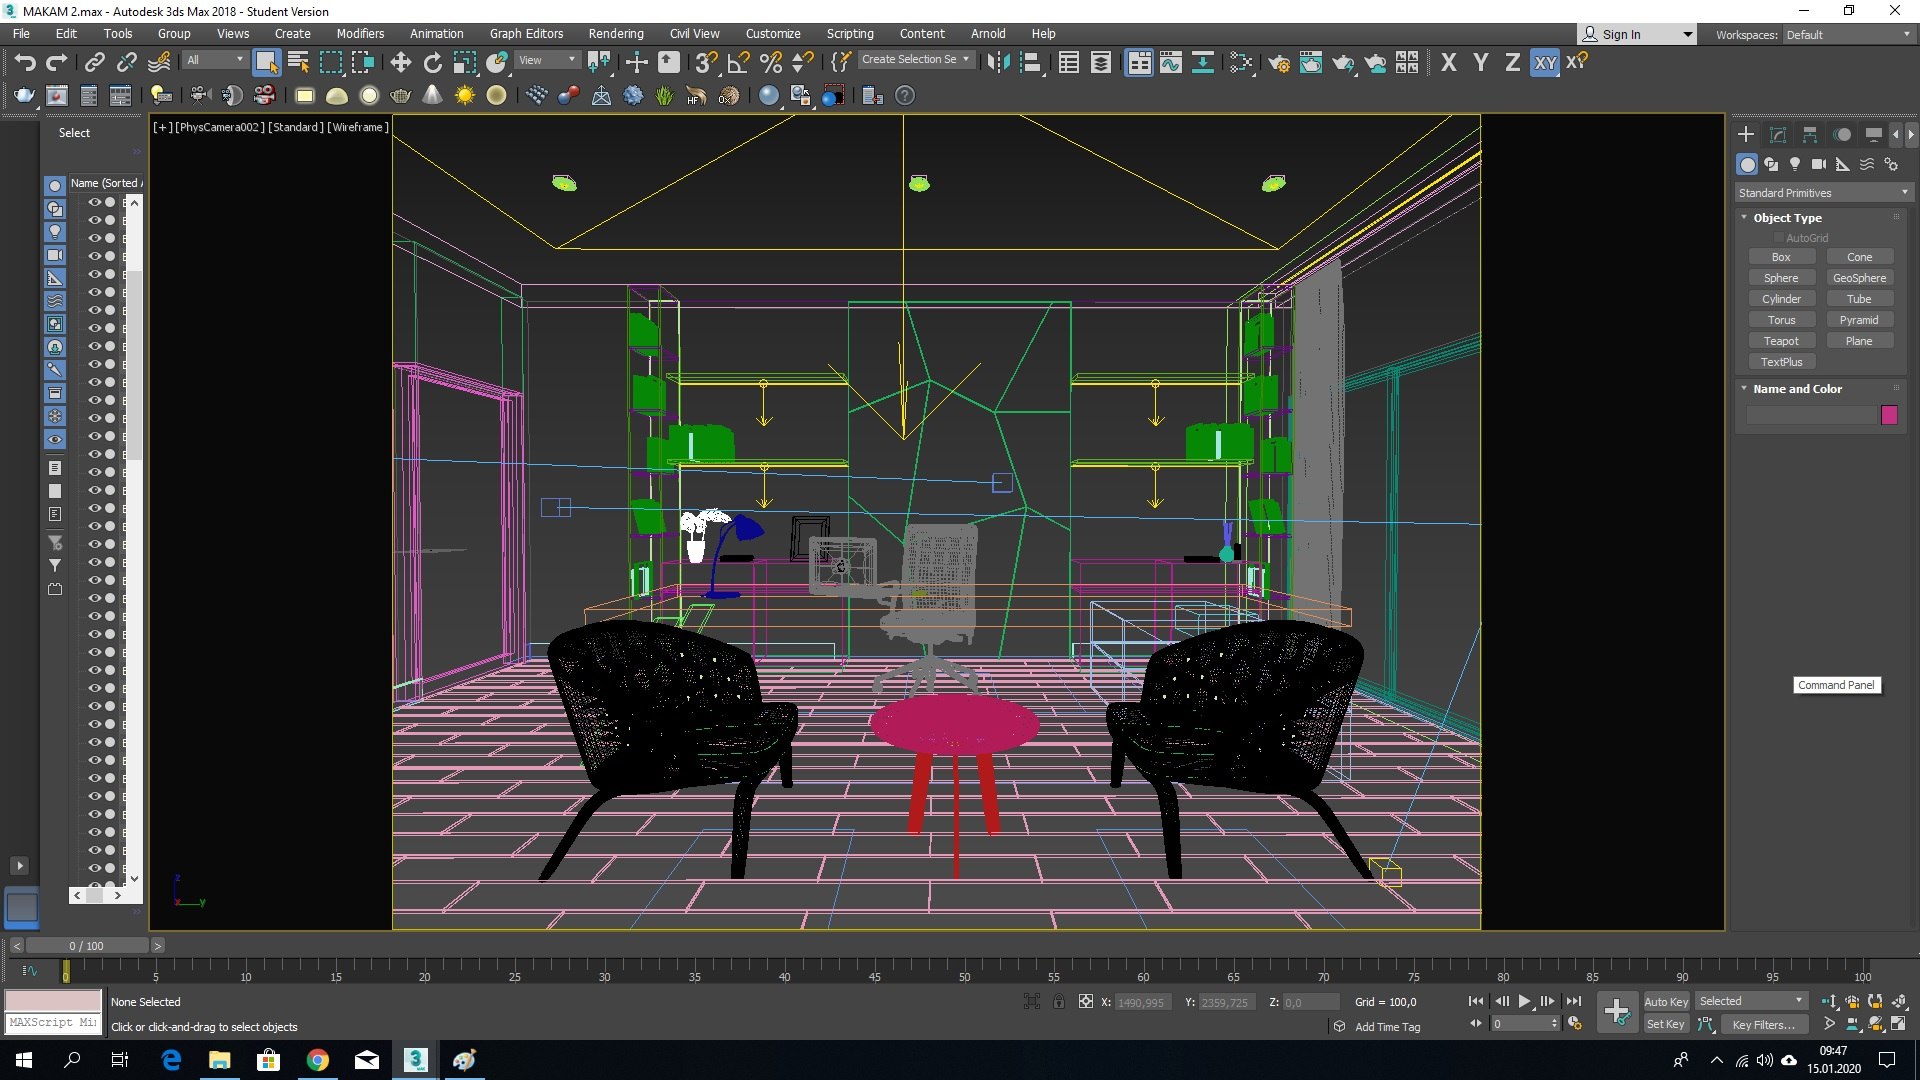Enable the AutoGrid checkbox

(x=1779, y=238)
